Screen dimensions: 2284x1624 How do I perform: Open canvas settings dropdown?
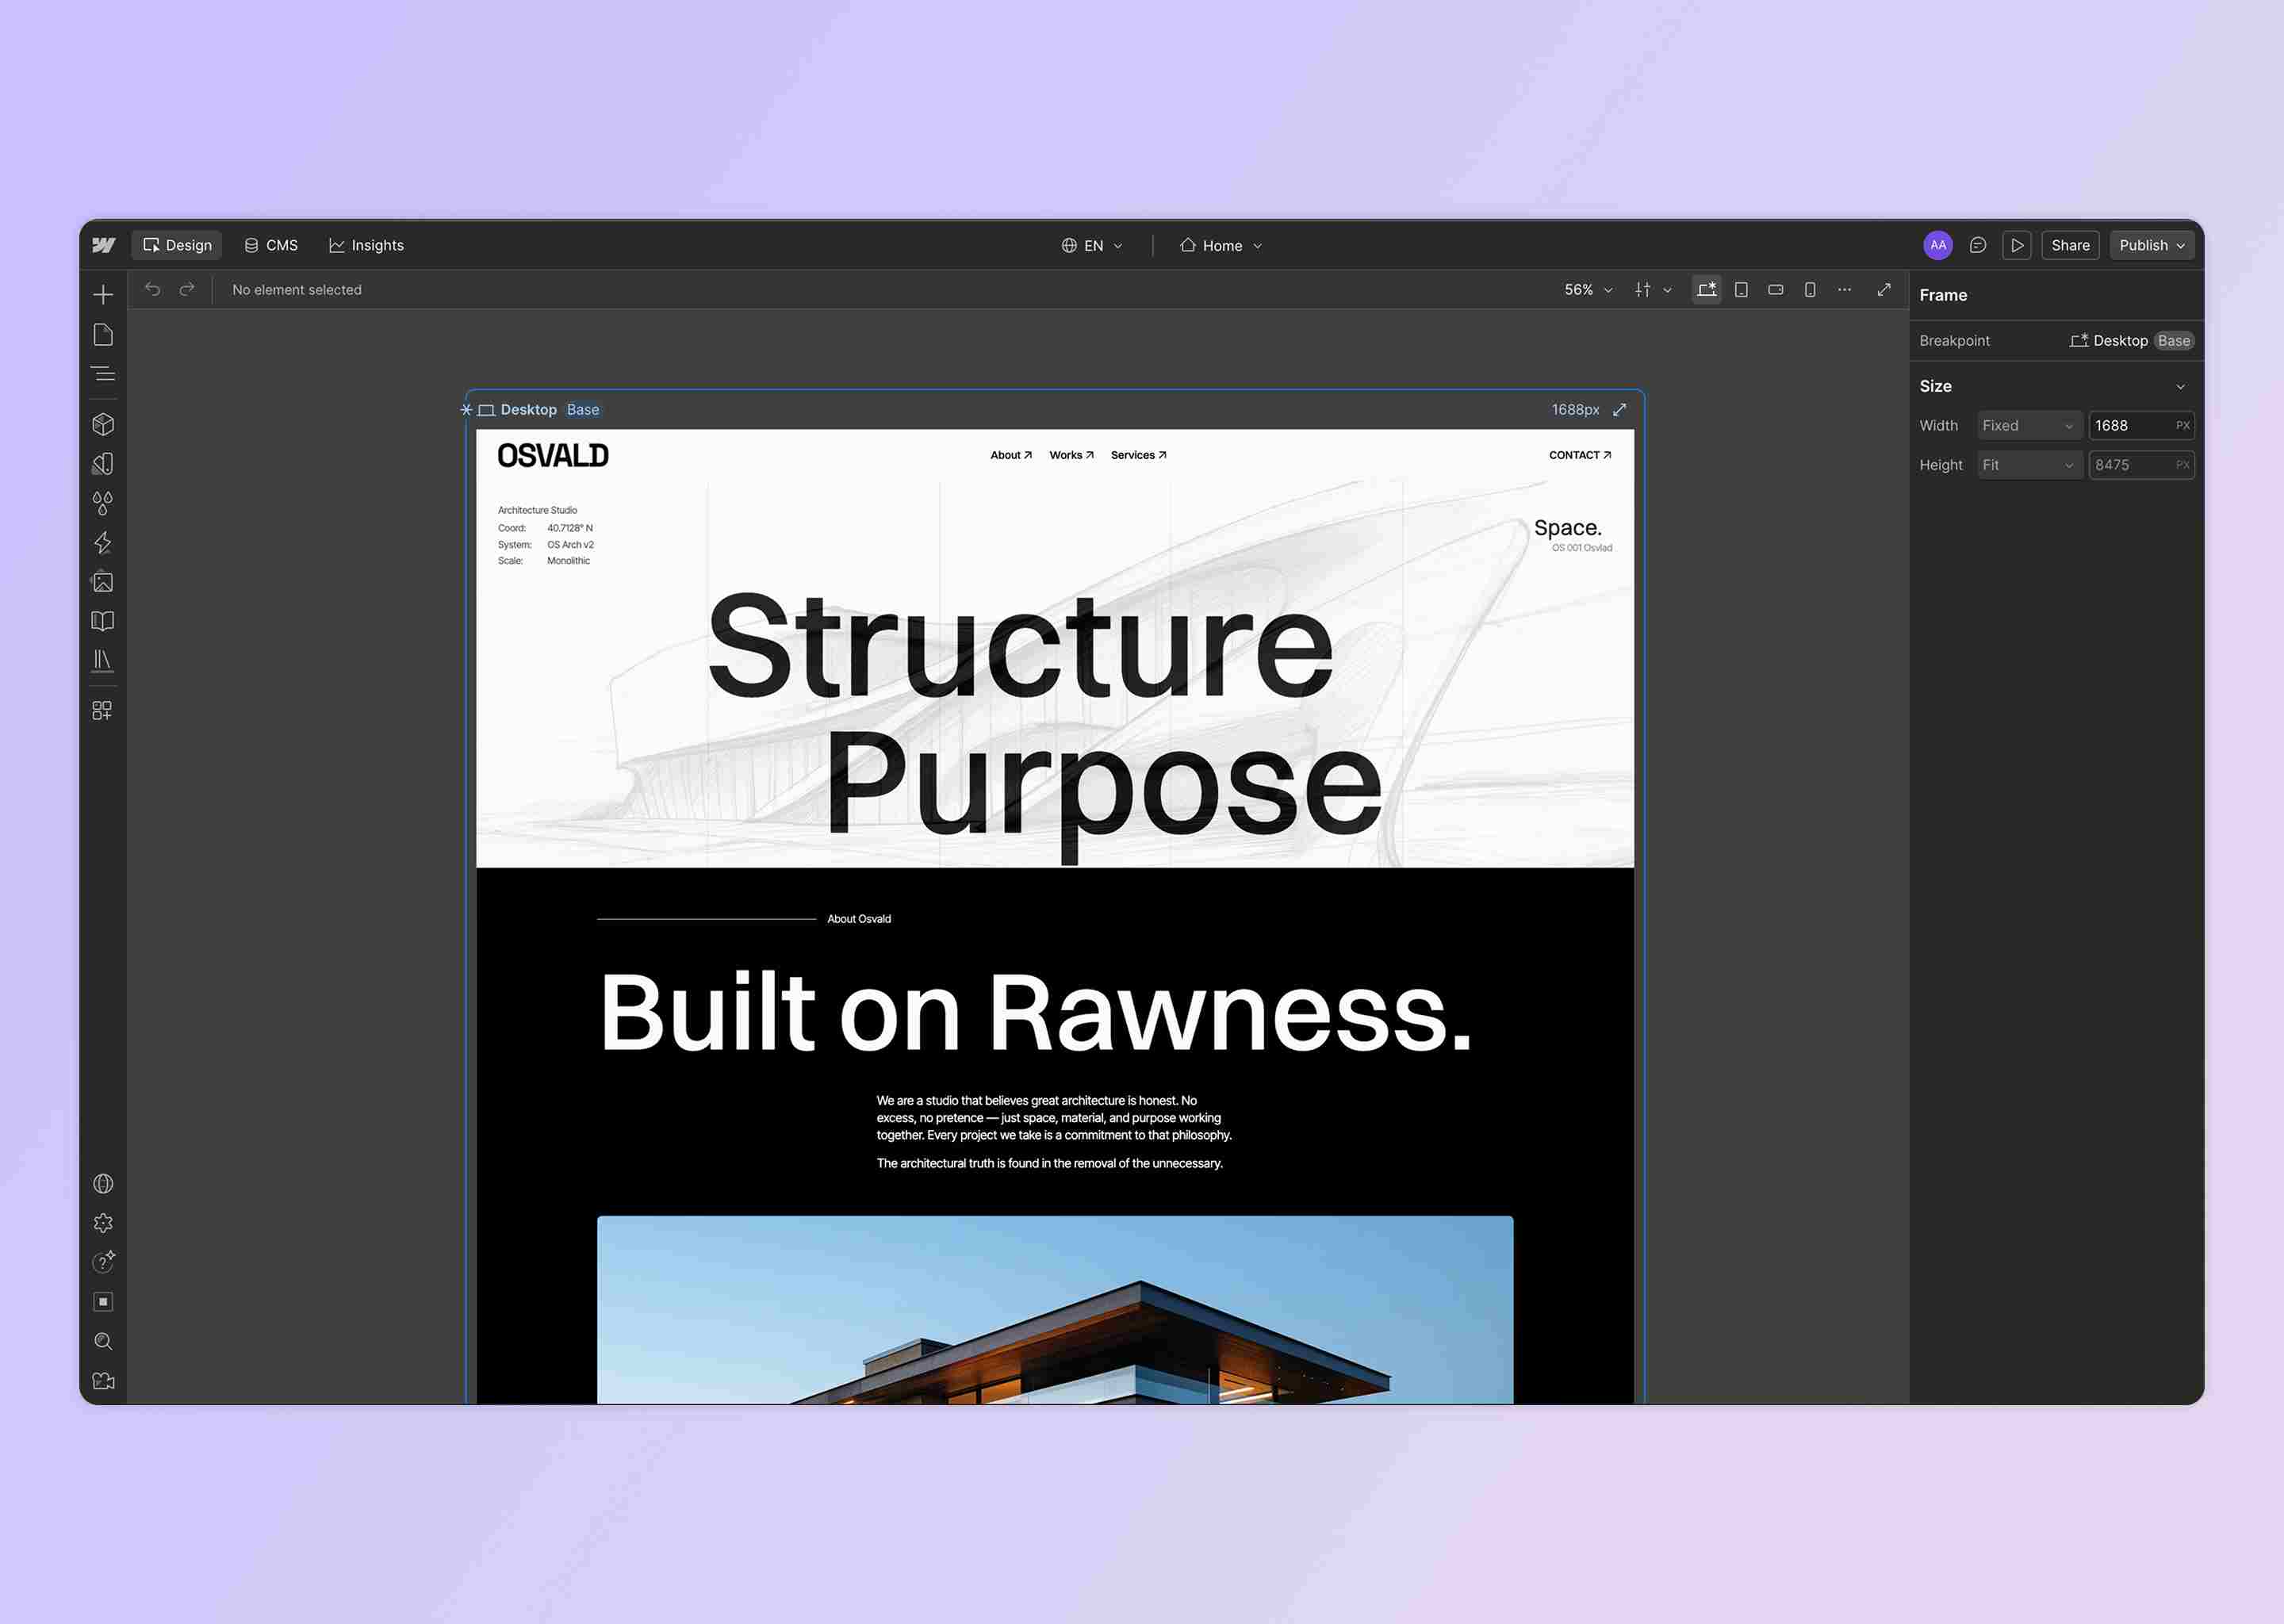(1652, 289)
